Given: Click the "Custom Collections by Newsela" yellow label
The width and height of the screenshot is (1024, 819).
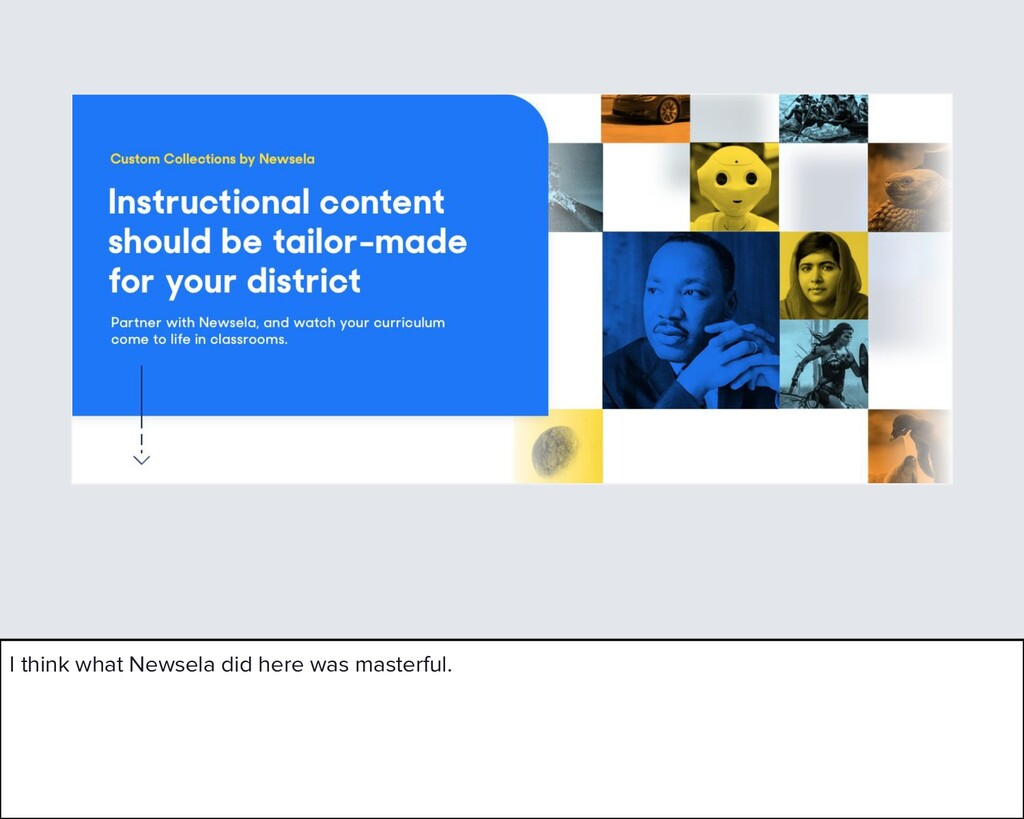Looking at the screenshot, I should (212, 159).
